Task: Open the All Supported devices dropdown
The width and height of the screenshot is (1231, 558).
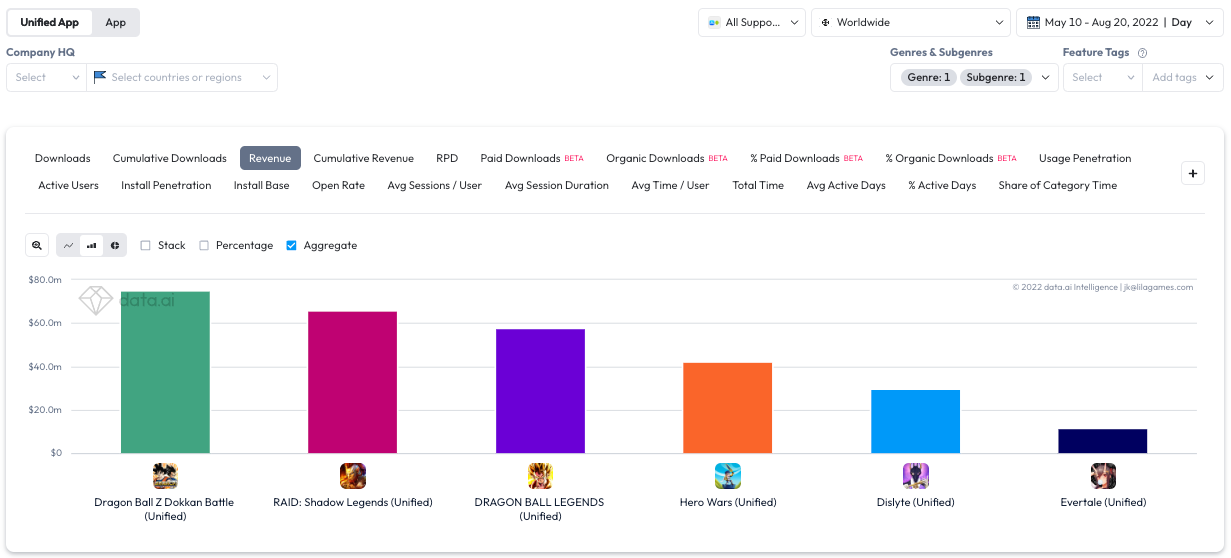Action: coord(752,22)
